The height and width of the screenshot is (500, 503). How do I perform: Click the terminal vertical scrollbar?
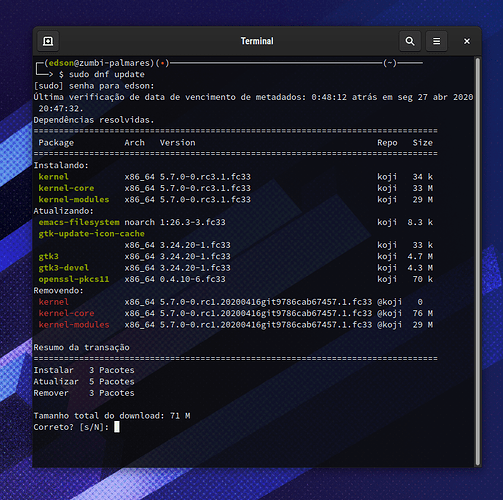coord(478,261)
